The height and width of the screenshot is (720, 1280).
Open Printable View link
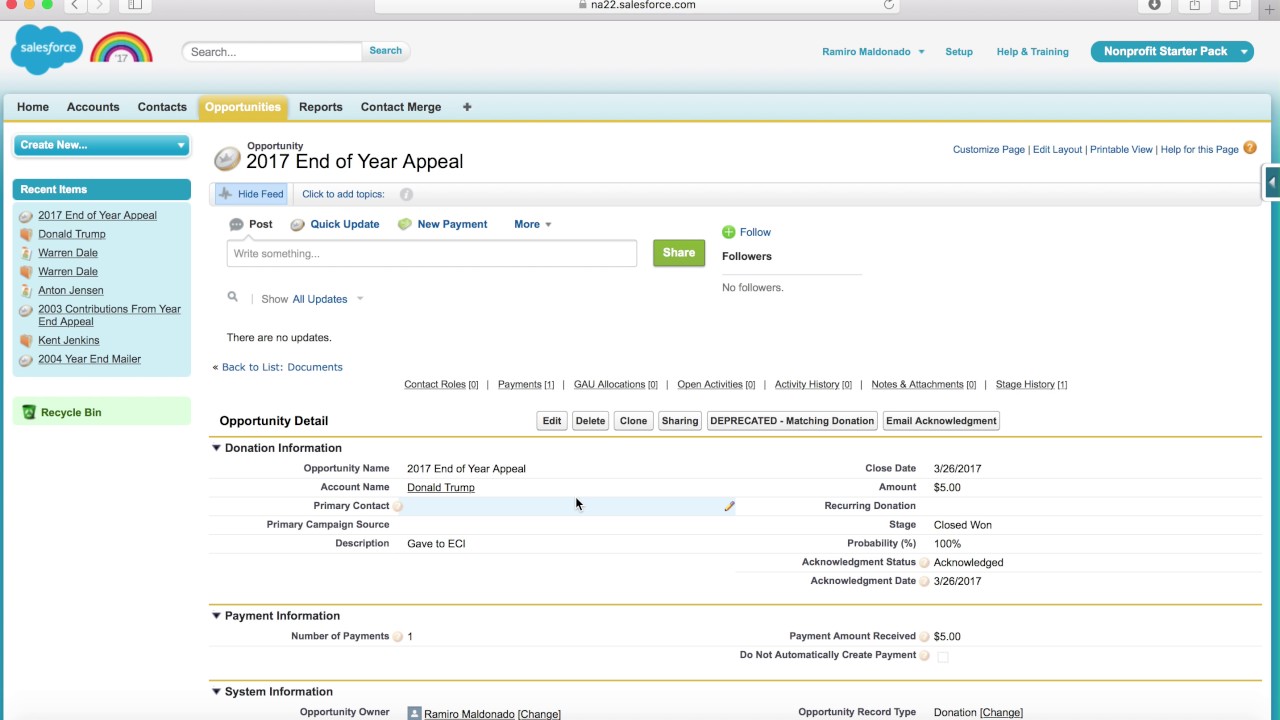tap(1121, 150)
